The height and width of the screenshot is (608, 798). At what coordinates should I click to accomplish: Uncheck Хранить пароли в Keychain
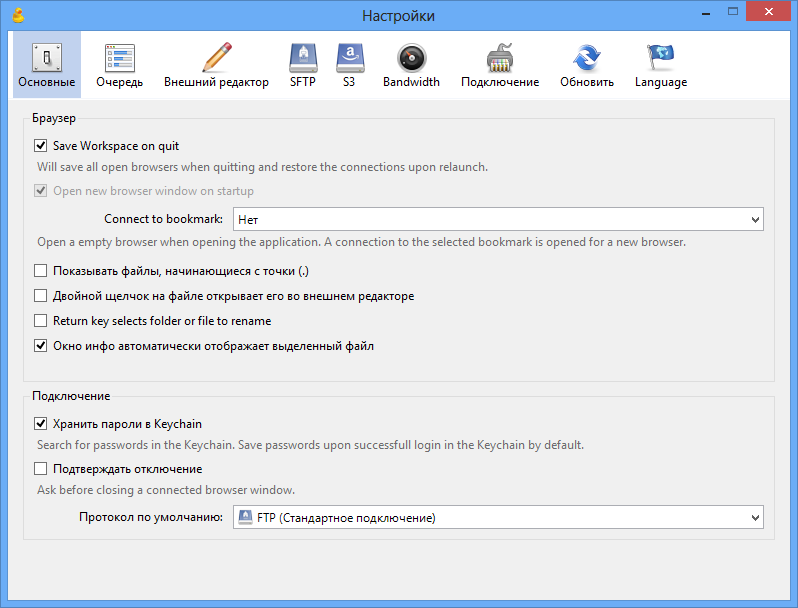(x=41, y=423)
